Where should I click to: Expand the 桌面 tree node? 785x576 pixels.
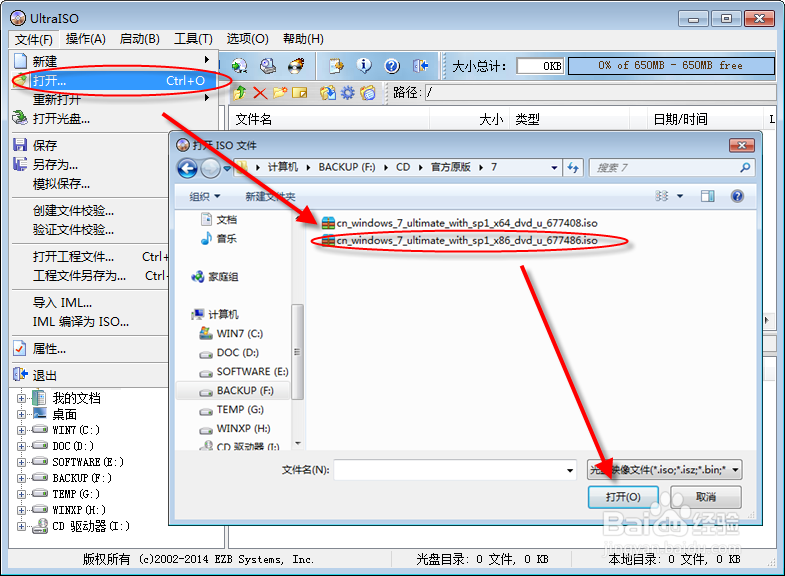[22, 414]
